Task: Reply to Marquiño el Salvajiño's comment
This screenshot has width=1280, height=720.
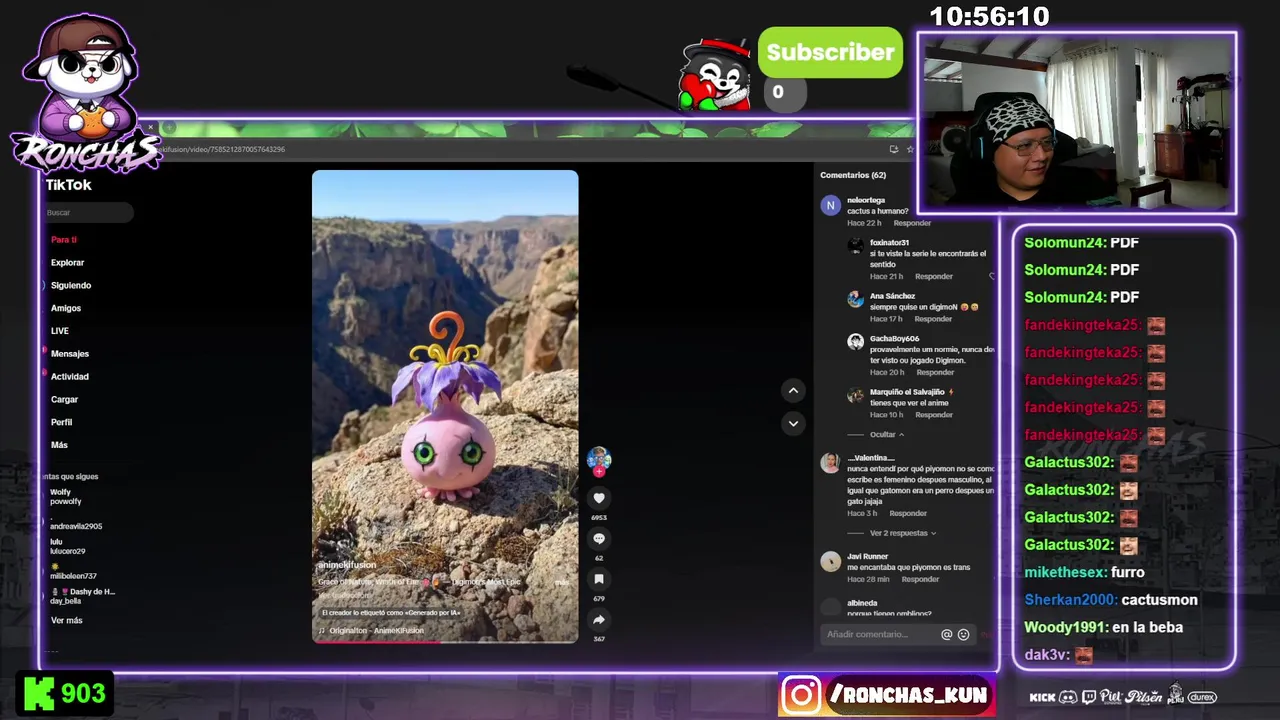Action: (934, 415)
